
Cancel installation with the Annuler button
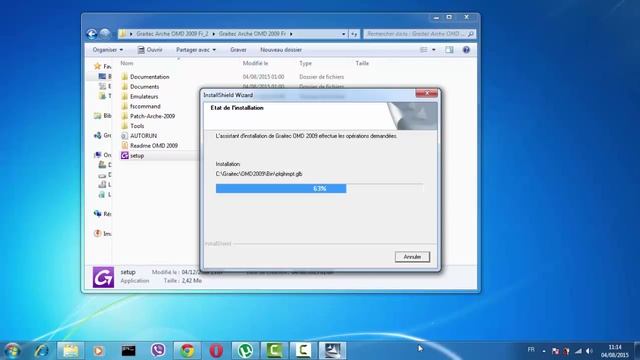412,257
